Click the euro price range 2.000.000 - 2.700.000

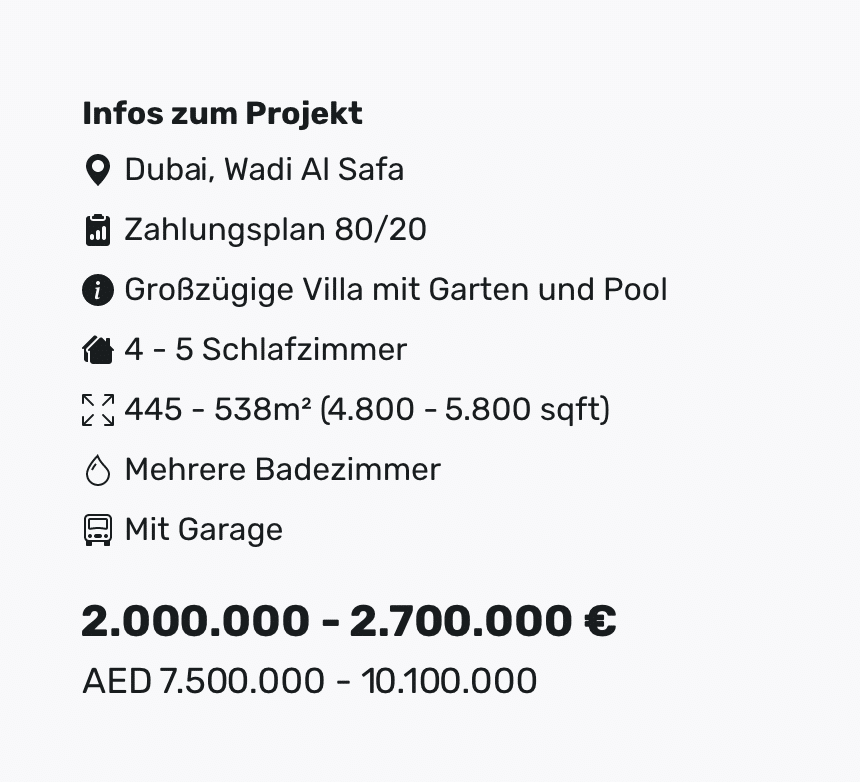pyautogui.click(x=349, y=621)
